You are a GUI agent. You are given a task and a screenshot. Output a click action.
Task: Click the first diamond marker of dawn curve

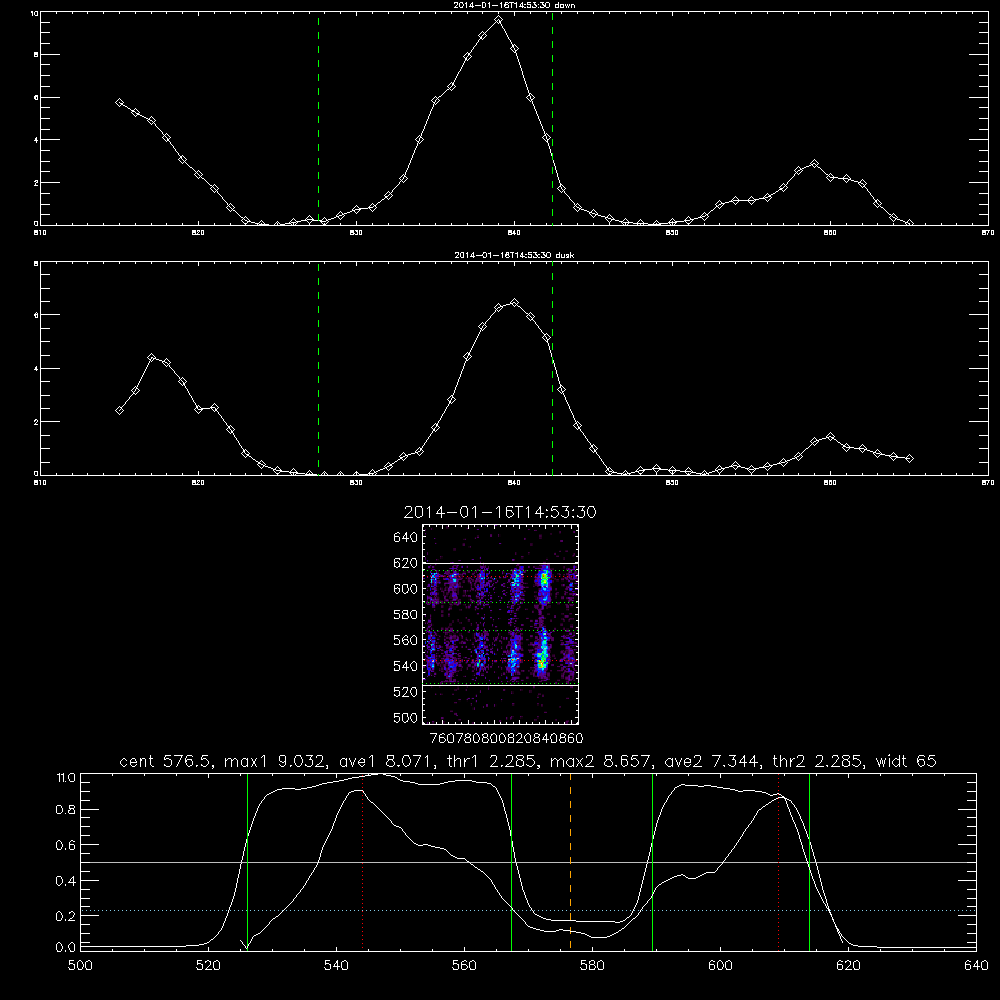pyautogui.click(x=119, y=102)
